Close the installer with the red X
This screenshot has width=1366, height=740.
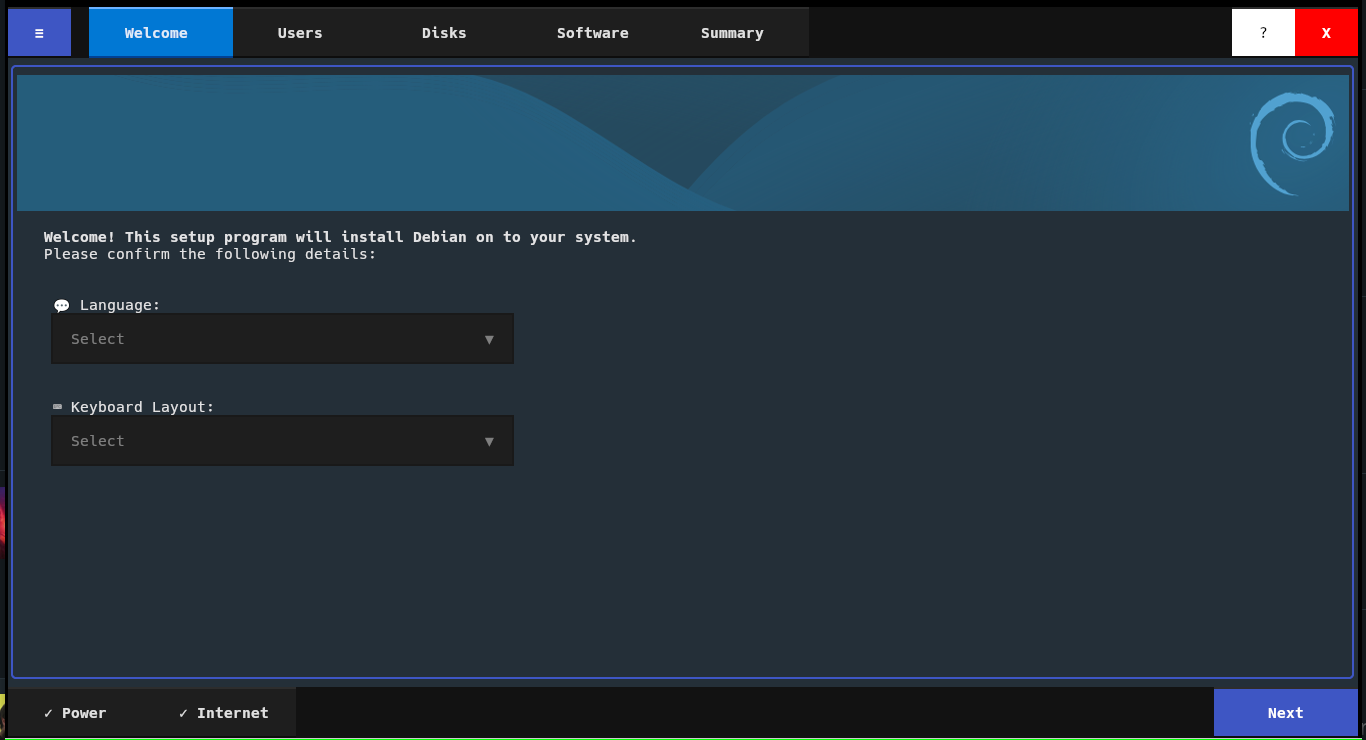(1326, 33)
